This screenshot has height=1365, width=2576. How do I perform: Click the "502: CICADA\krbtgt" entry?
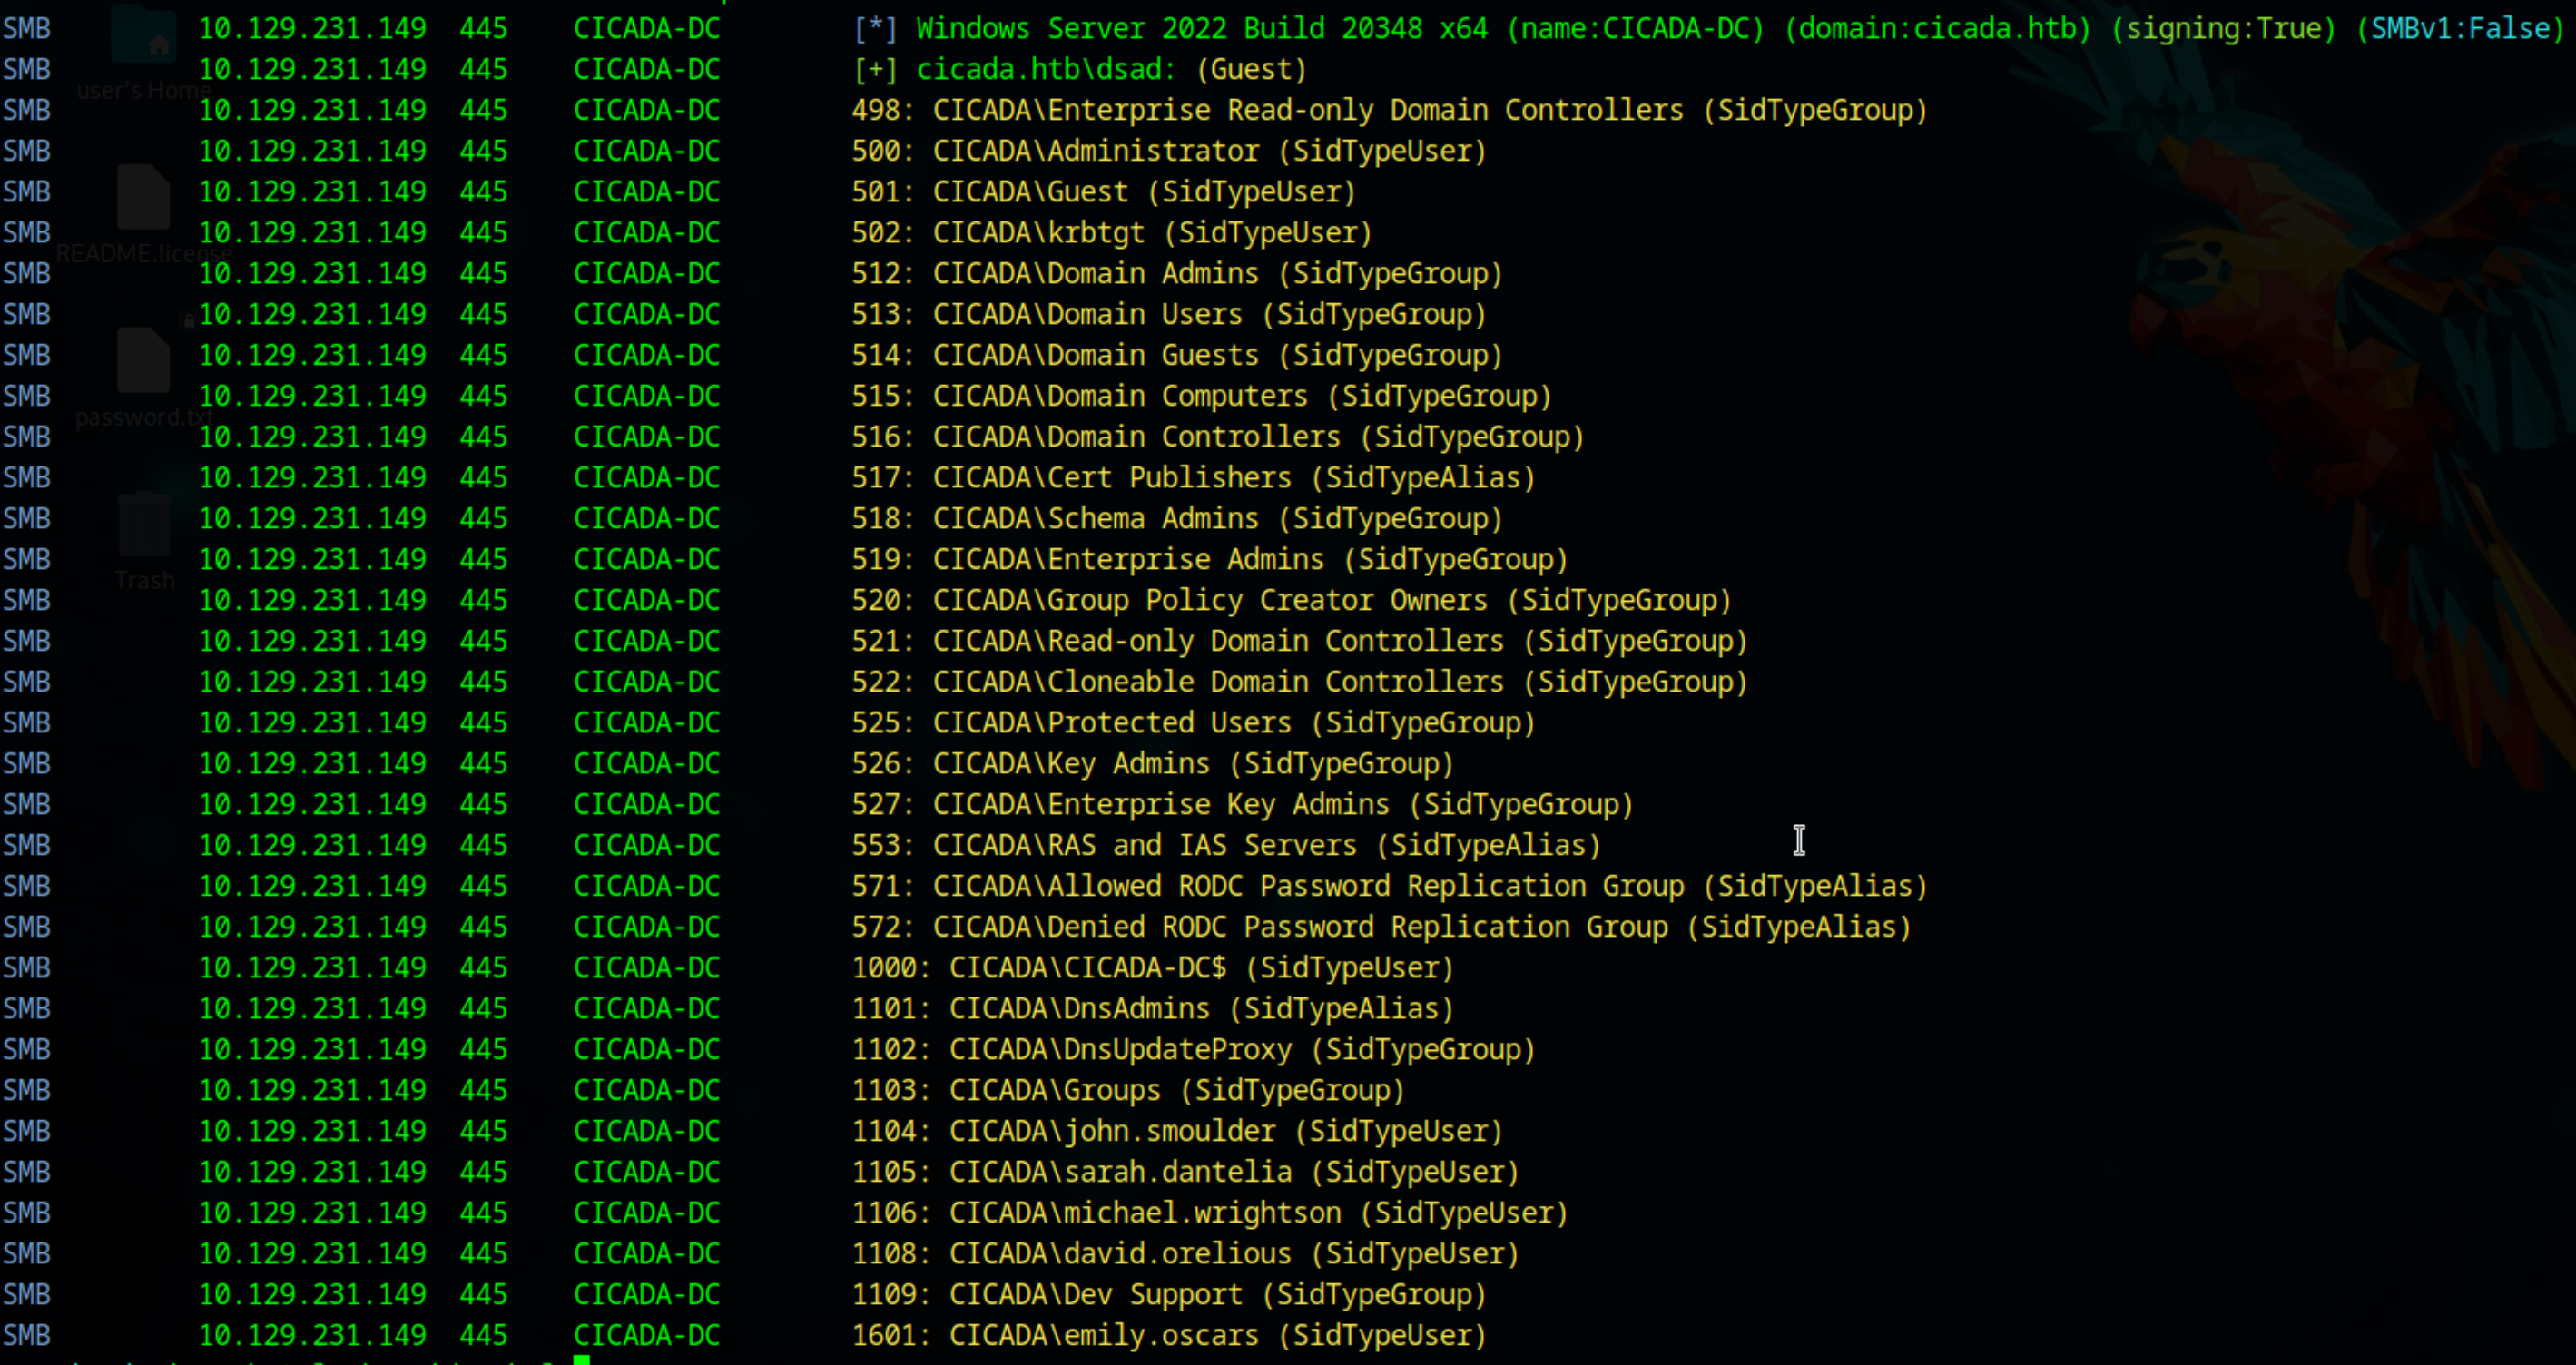1112,233
